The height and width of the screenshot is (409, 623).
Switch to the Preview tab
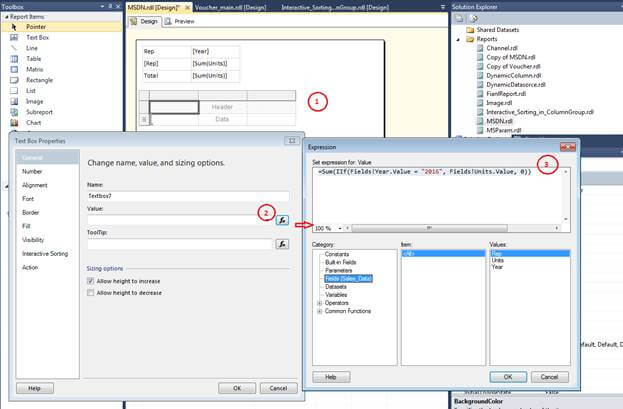[x=180, y=21]
